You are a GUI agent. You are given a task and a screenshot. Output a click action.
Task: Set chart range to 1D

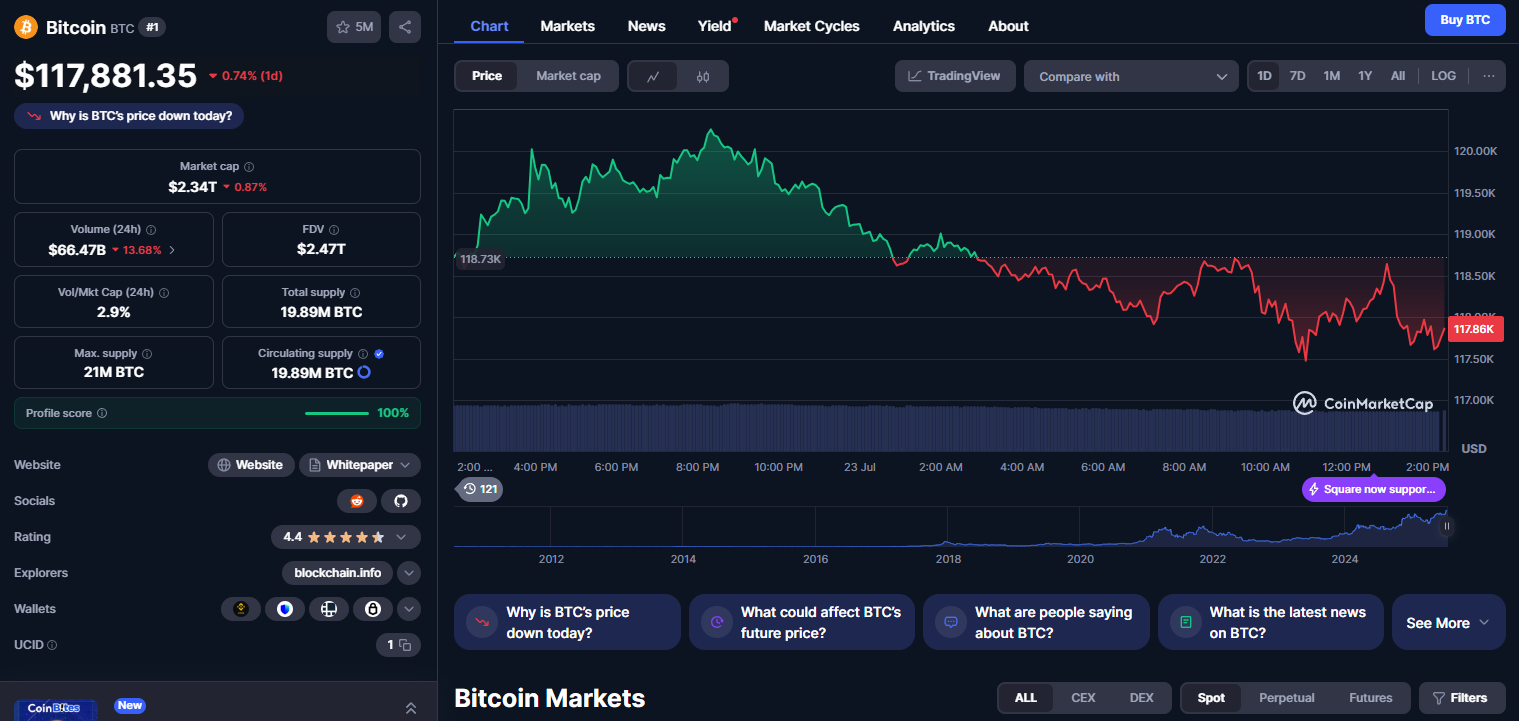pyautogui.click(x=1265, y=76)
